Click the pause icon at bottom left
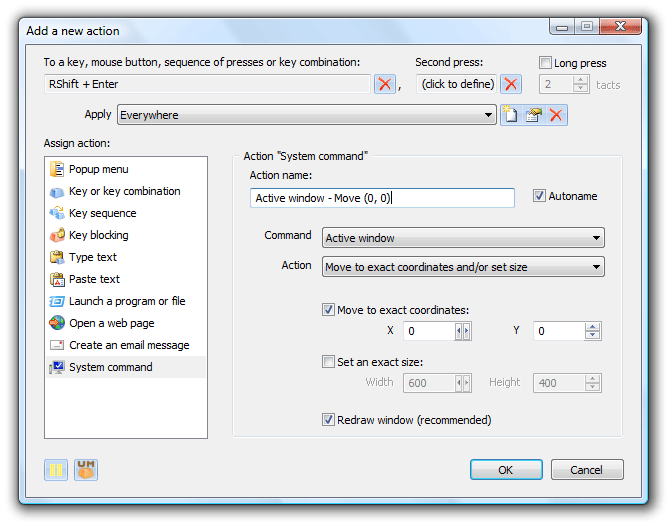Image resolution: width=670 pixels, height=523 pixels. tap(56, 470)
